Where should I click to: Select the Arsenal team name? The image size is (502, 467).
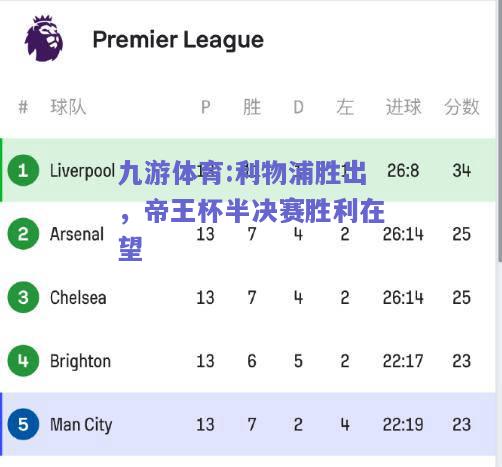tap(77, 234)
